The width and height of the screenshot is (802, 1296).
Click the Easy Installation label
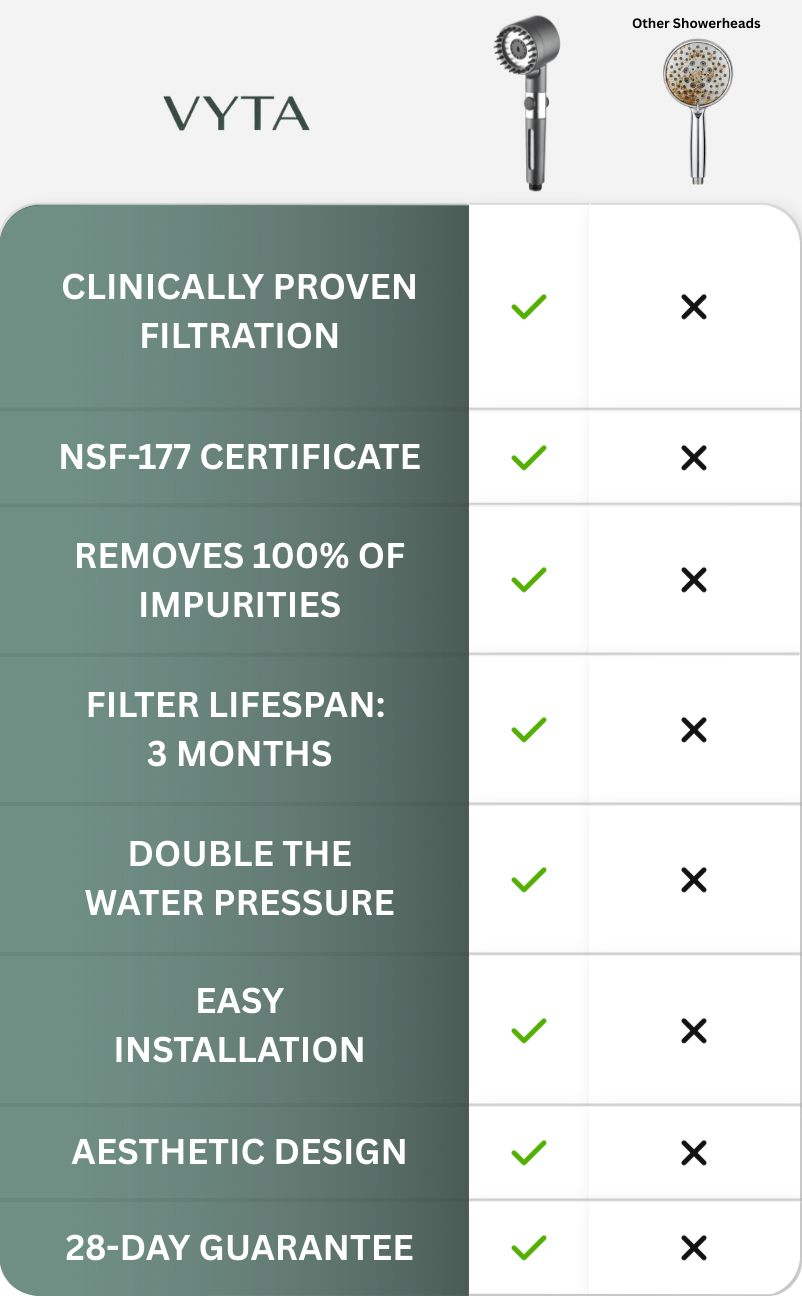[x=239, y=1025]
